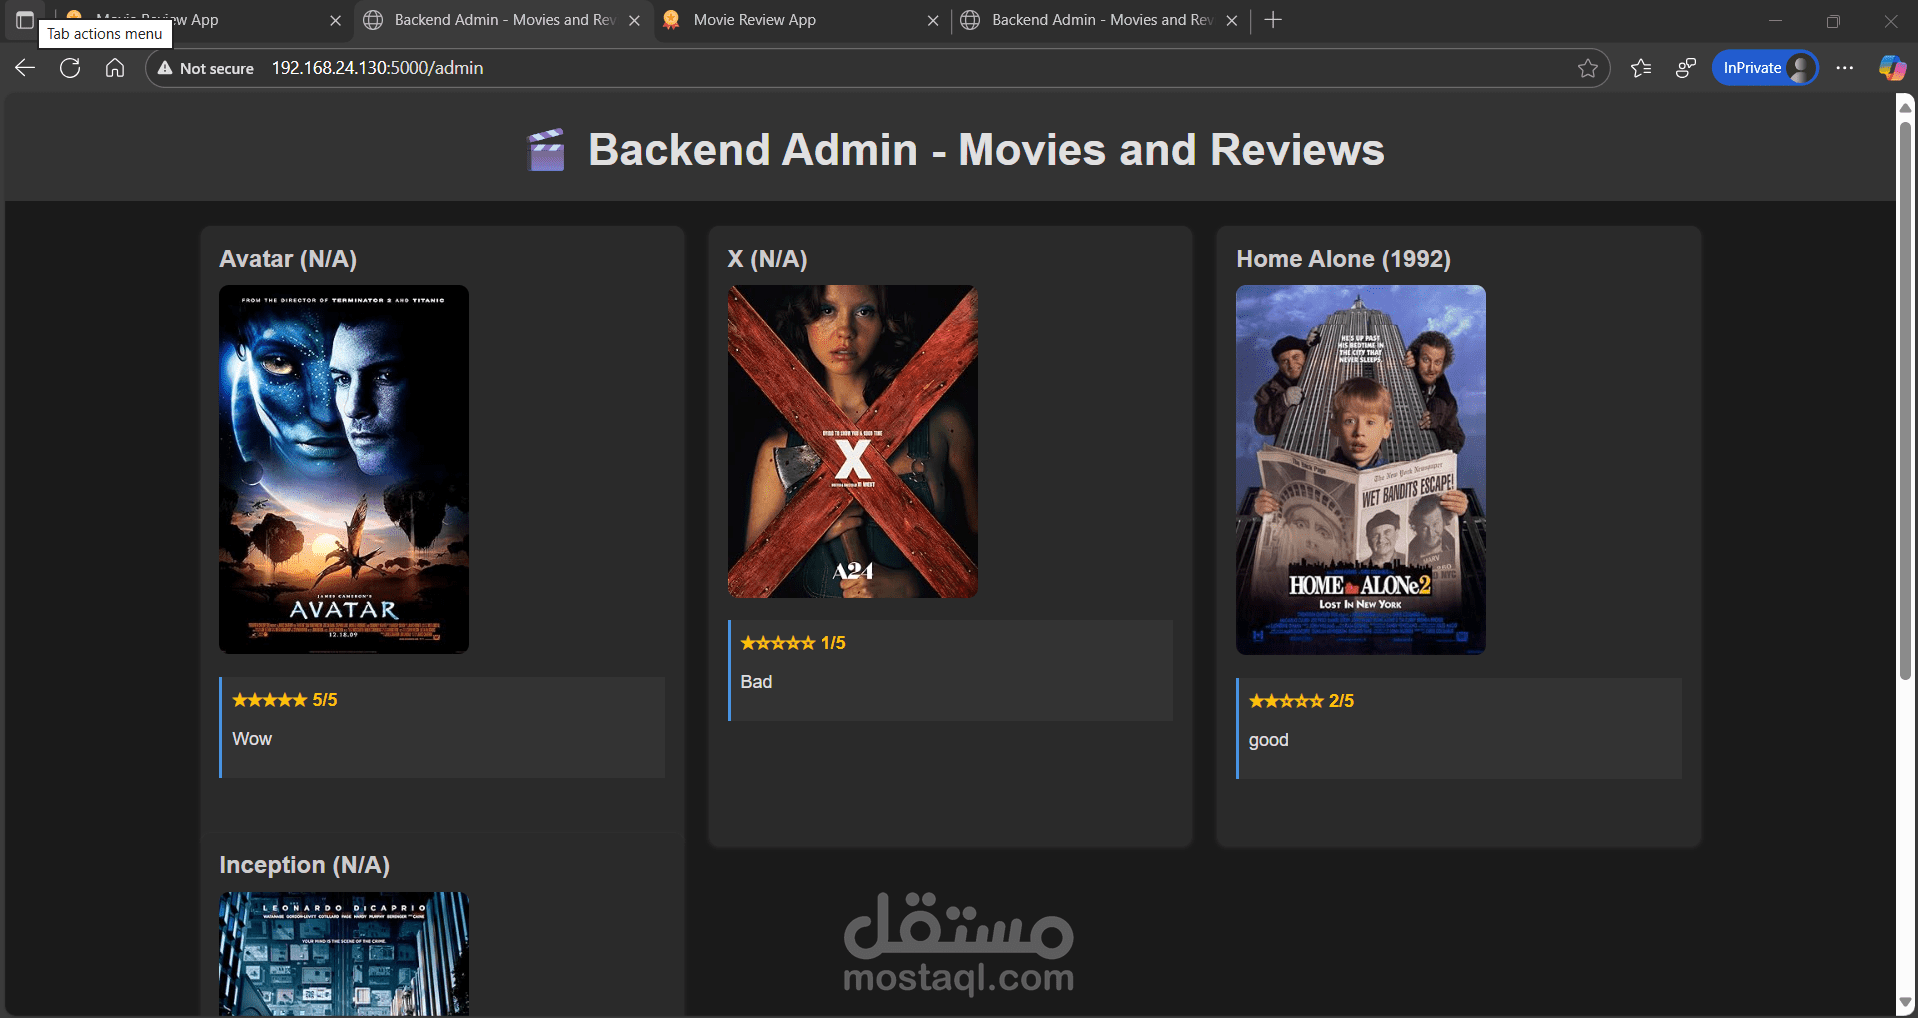Click the "1/5" rating on the X review
This screenshot has width=1918, height=1018.
[833, 643]
